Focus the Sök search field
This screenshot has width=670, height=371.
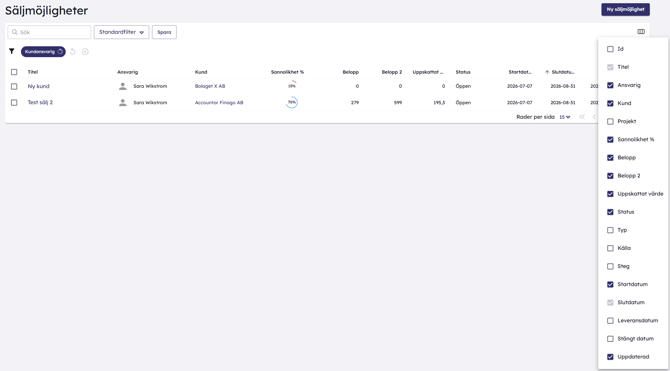[49, 32]
